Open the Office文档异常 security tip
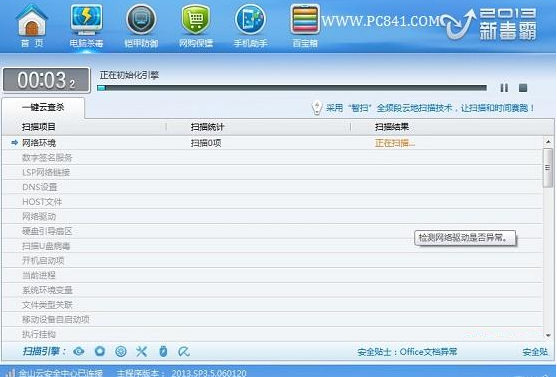The width and height of the screenshot is (557, 377). coord(407,352)
